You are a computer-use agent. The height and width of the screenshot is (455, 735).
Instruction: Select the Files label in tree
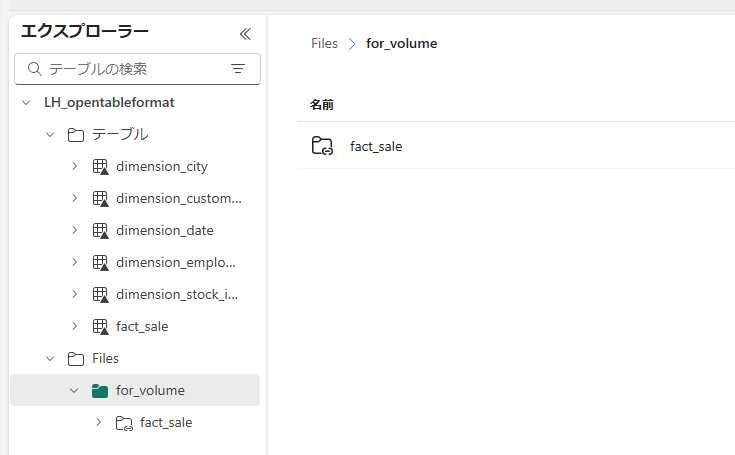pyautogui.click(x=105, y=358)
